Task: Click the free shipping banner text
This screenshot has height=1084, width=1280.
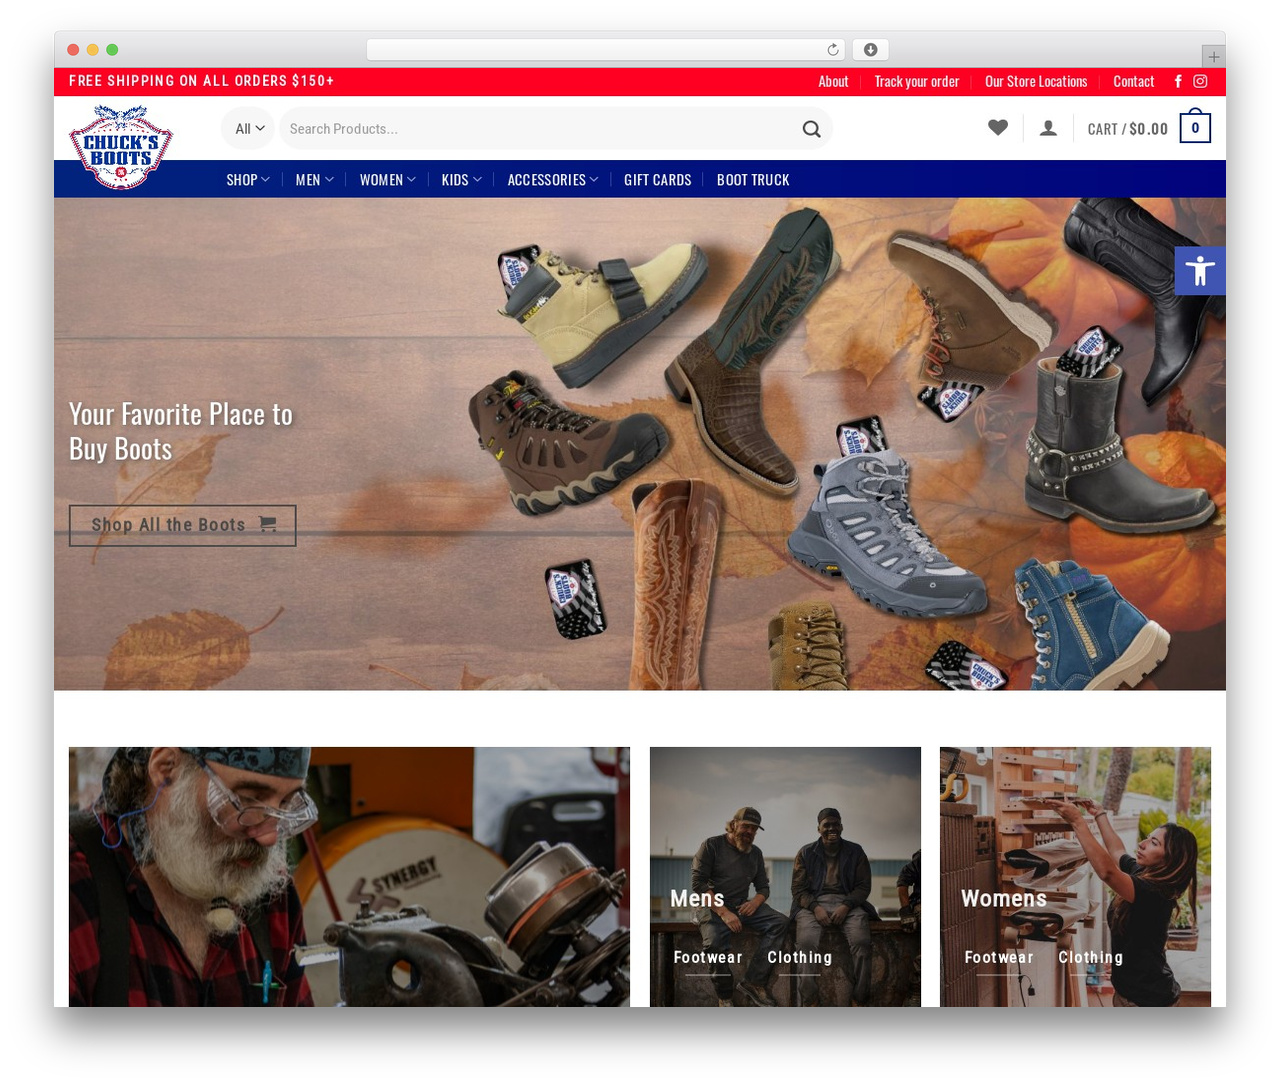Action: pyautogui.click(x=202, y=81)
